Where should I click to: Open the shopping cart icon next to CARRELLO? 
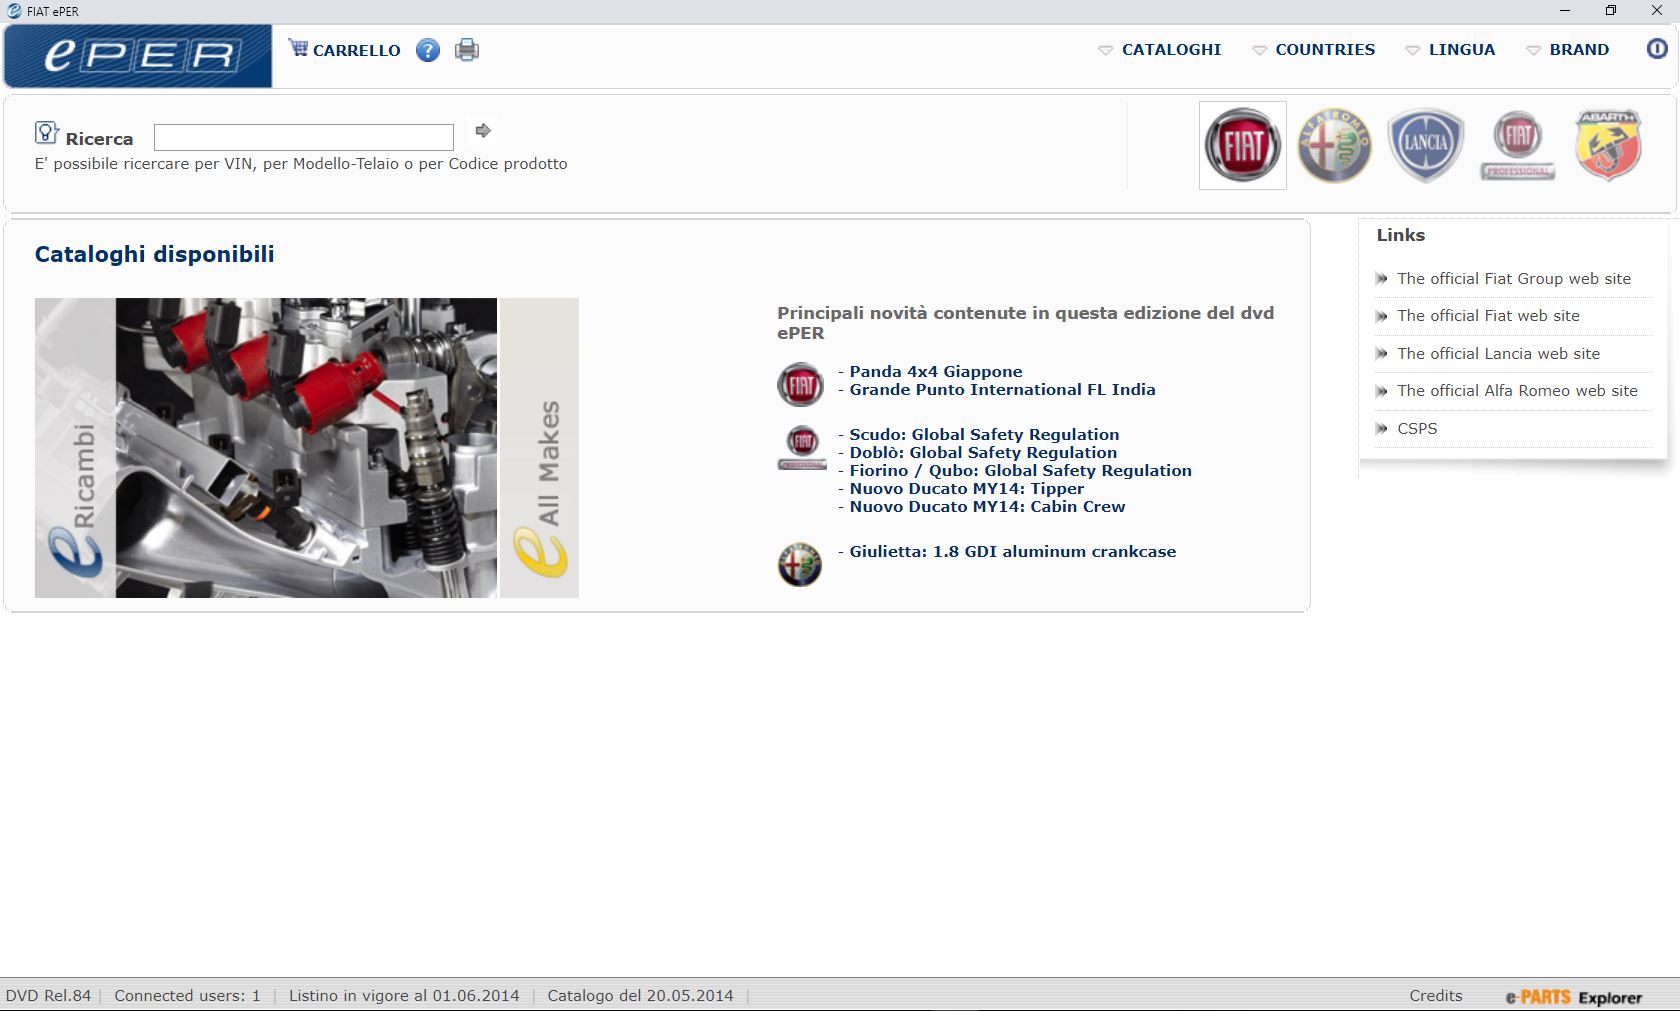(x=298, y=48)
